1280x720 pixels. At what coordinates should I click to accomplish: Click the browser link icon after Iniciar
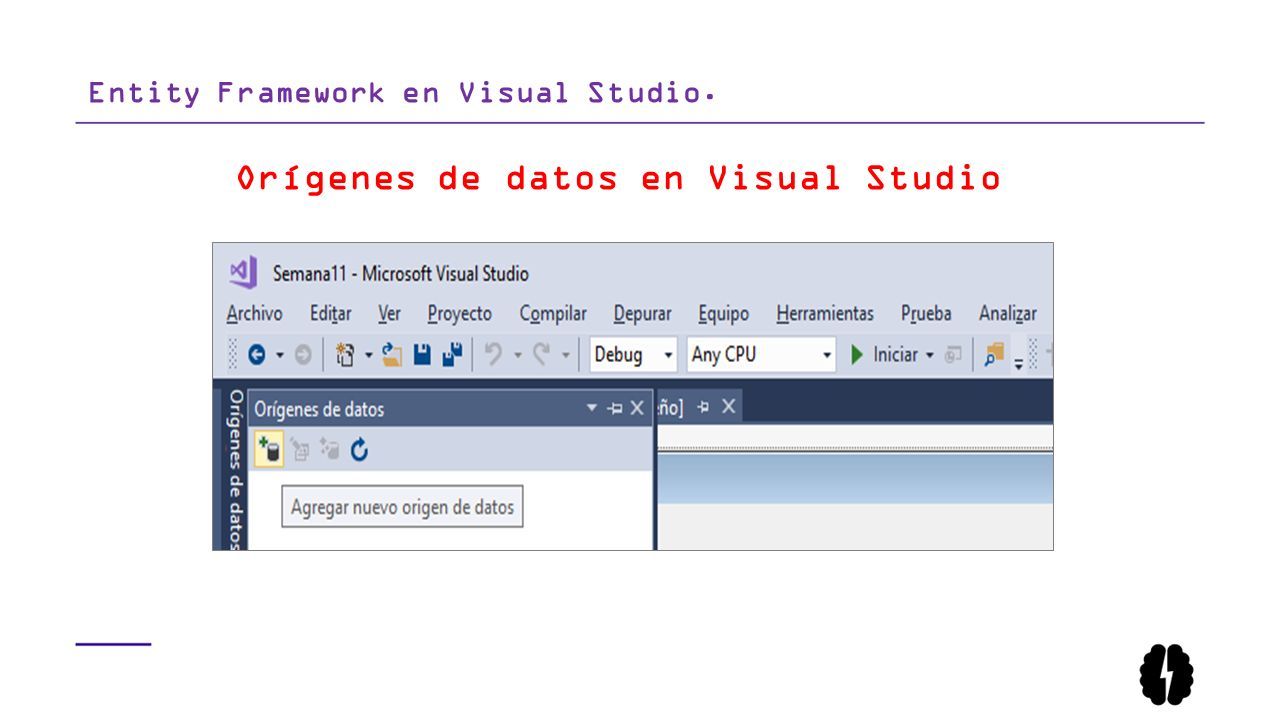coord(953,354)
